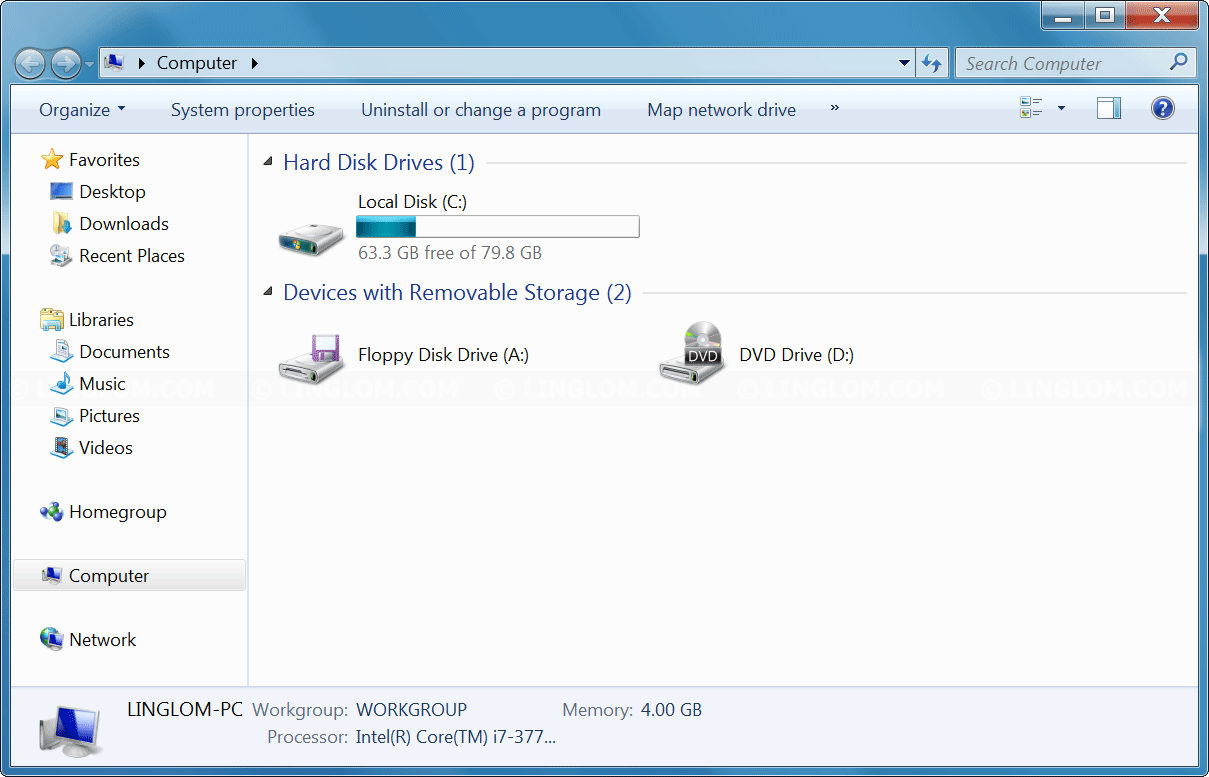Click Map network drive
Screen dimensions: 1209x777
(721, 109)
